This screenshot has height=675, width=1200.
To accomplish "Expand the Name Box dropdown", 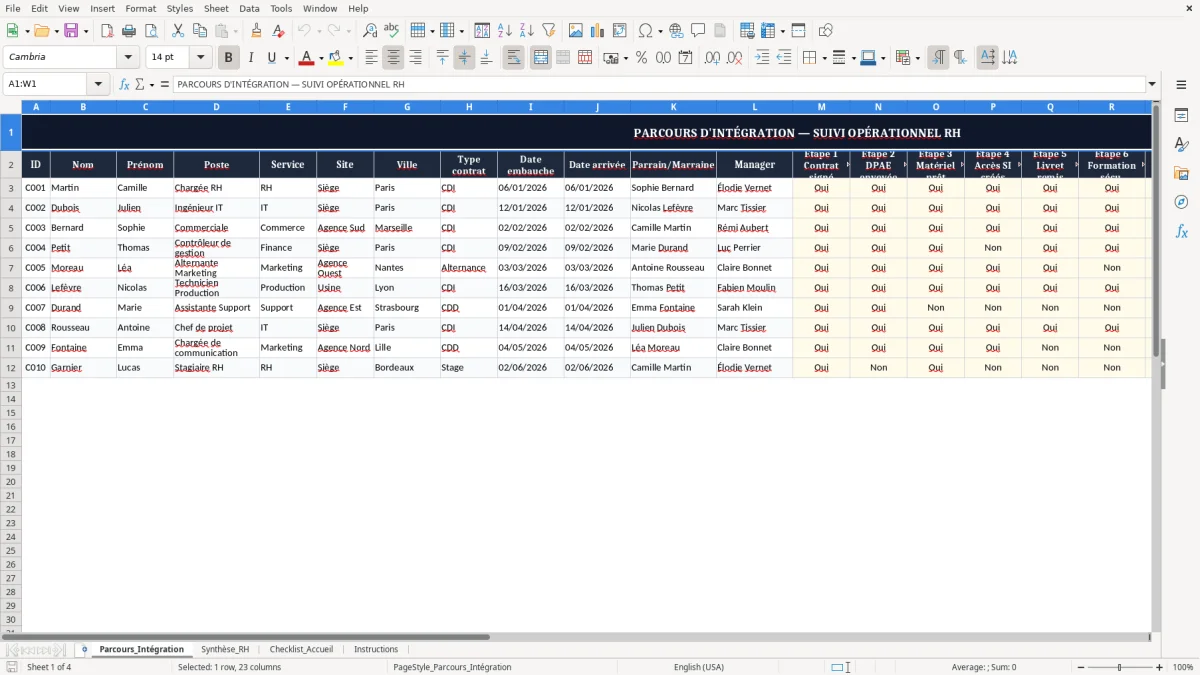I will [98, 84].
